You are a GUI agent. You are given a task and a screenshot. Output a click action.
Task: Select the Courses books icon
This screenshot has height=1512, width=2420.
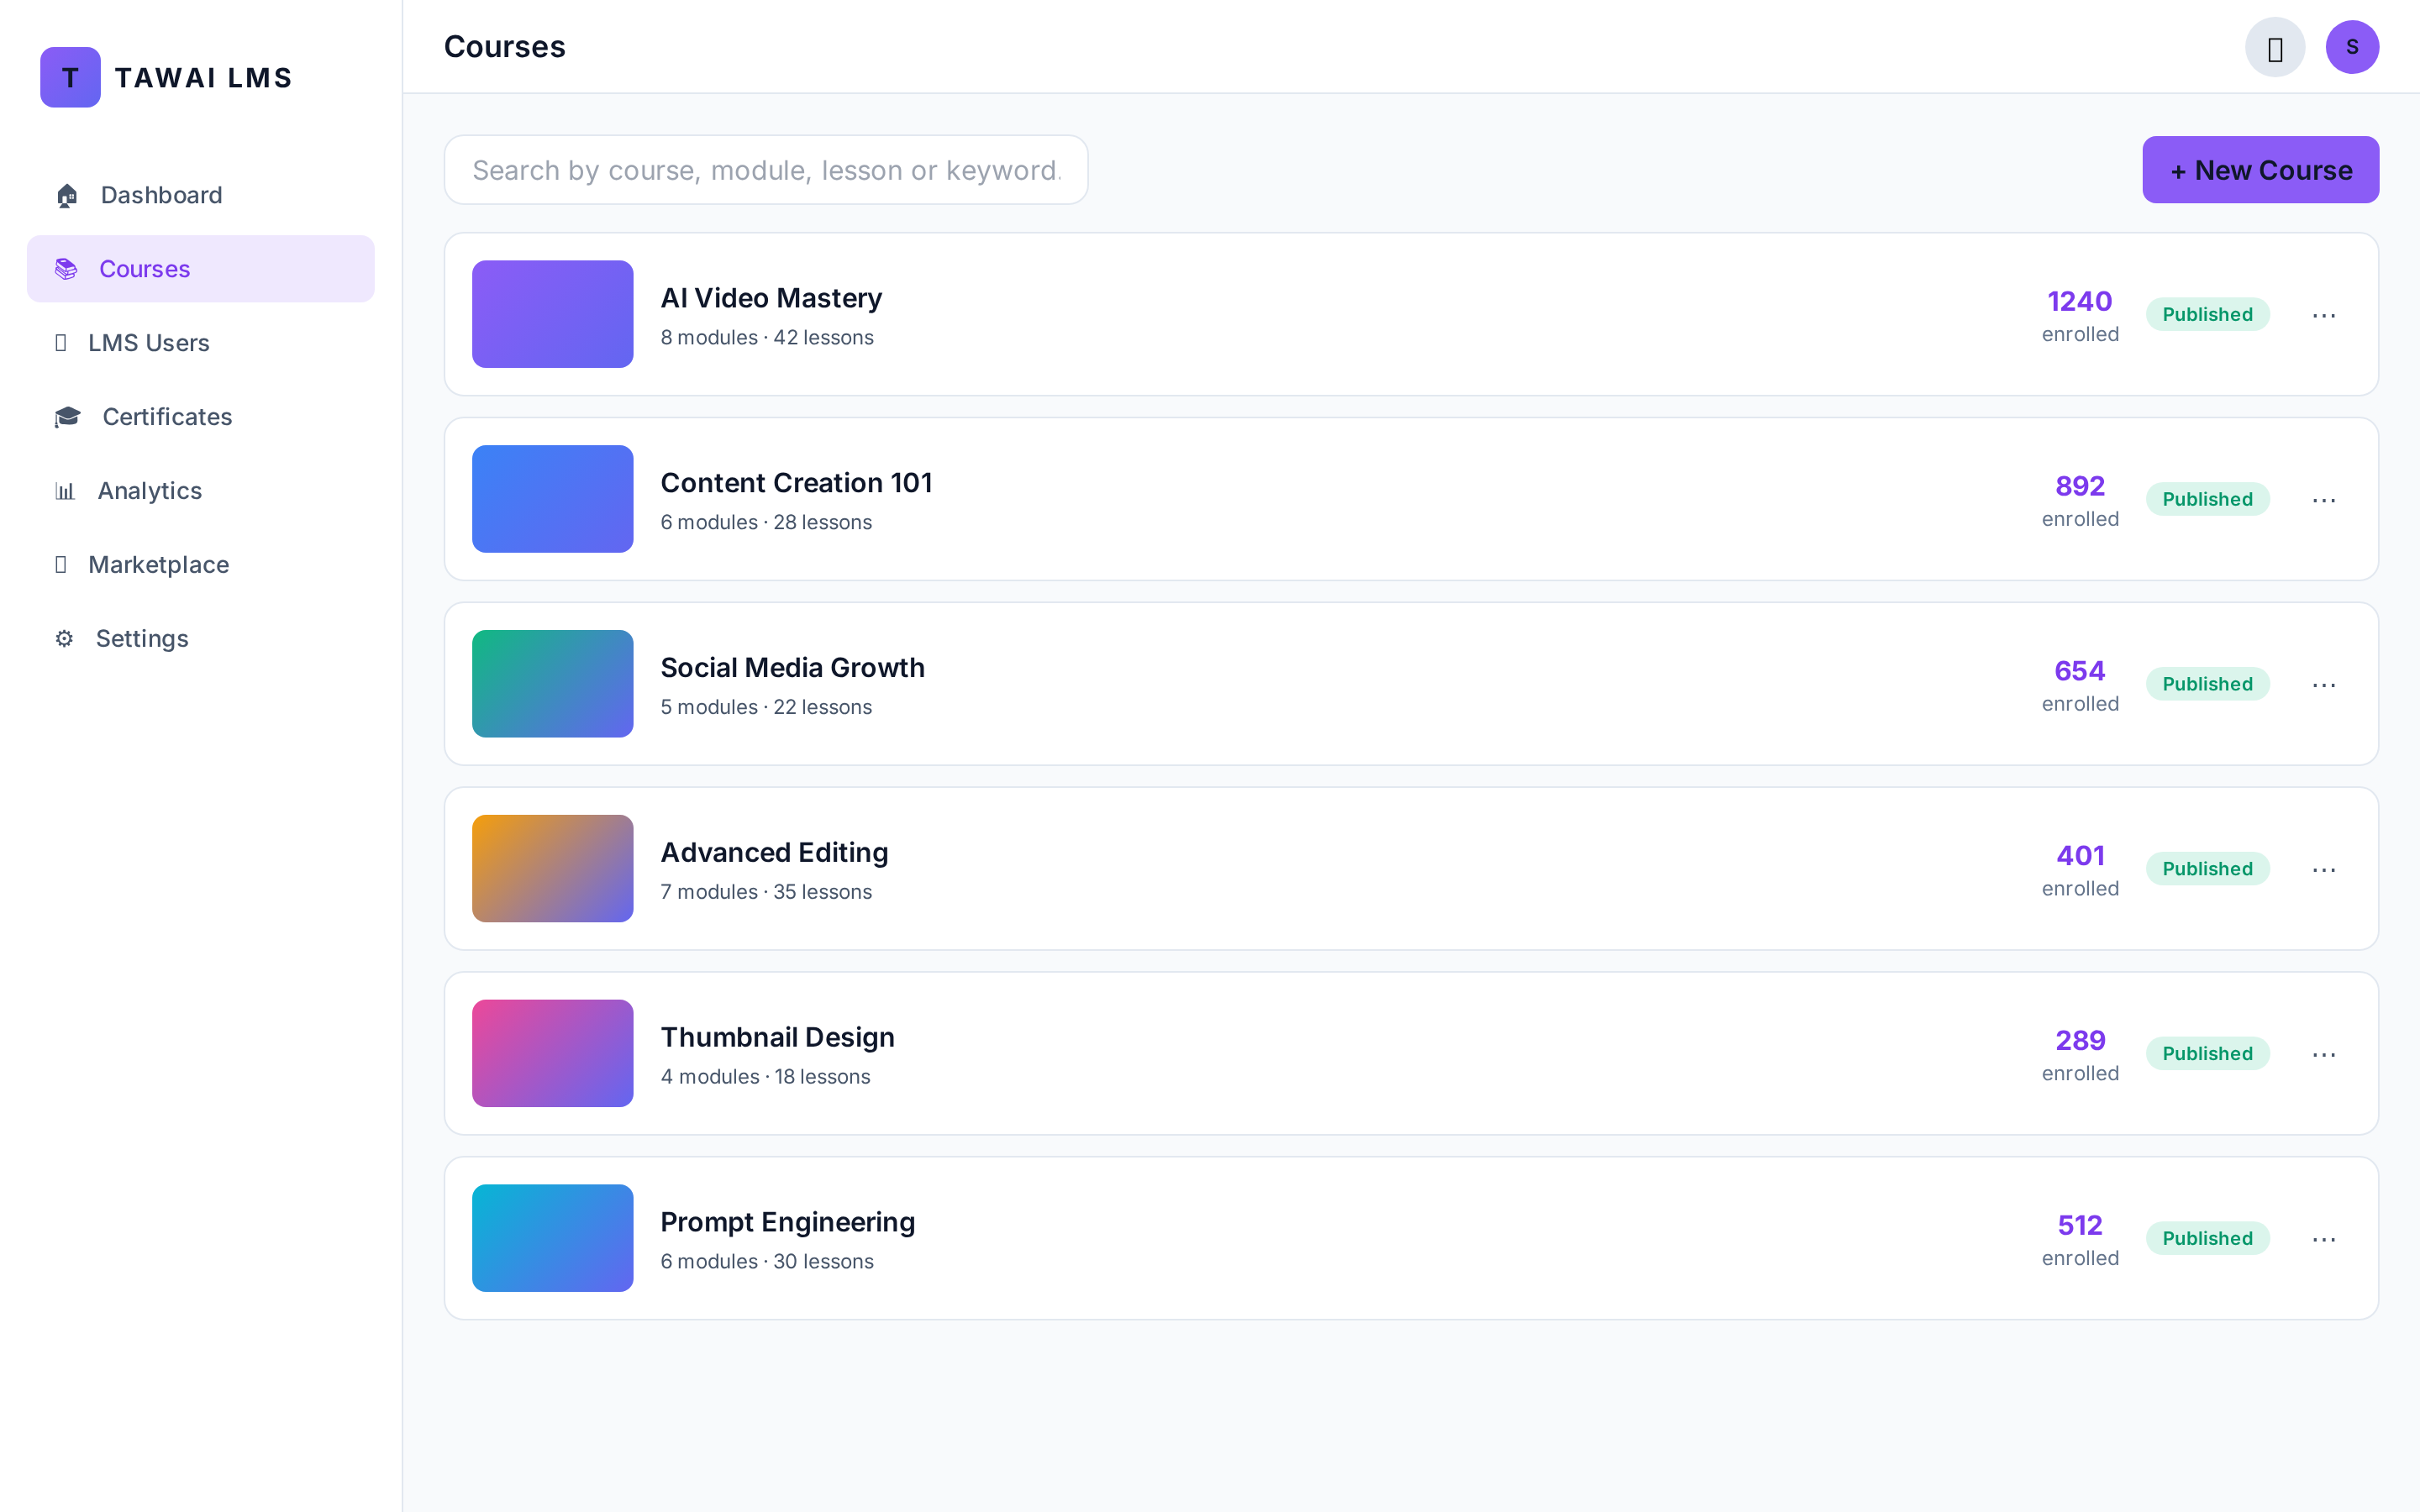[66, 269]
